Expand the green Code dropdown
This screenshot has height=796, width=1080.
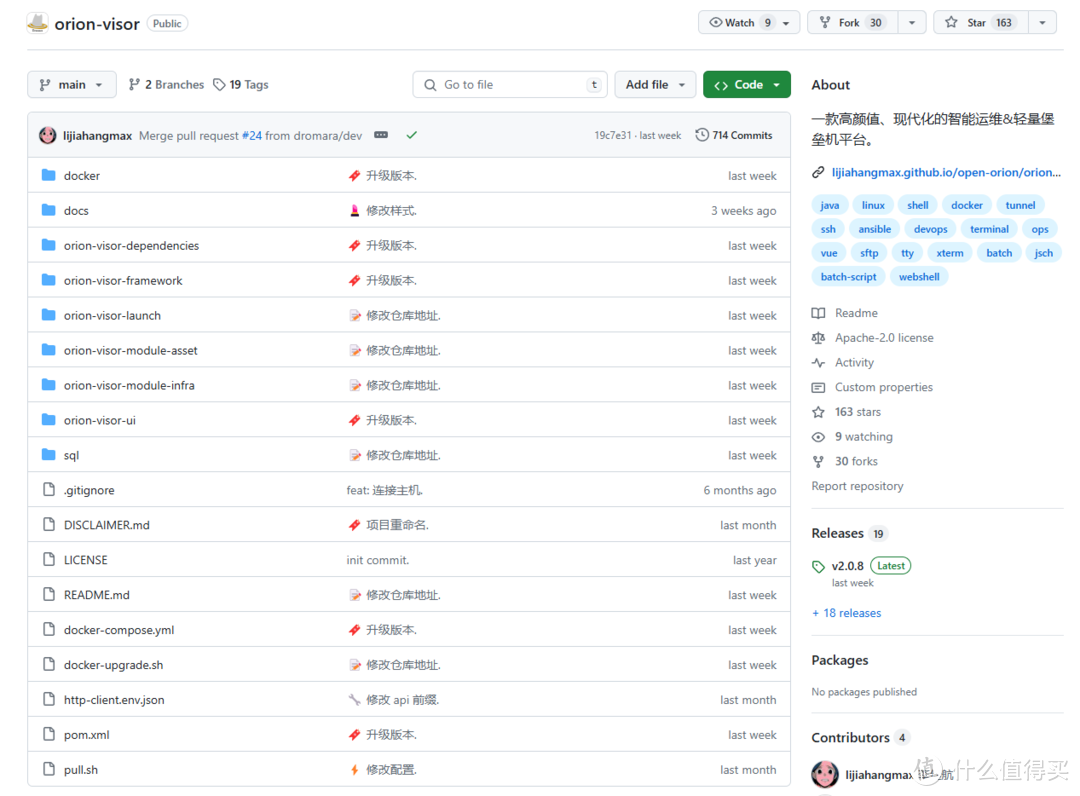click(746, 85)
